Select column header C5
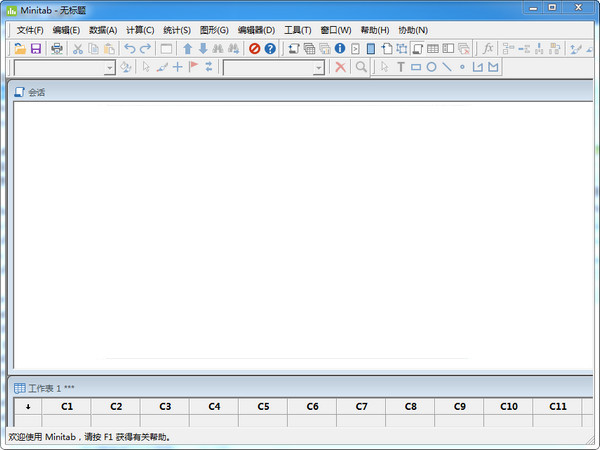 point(263,407)
